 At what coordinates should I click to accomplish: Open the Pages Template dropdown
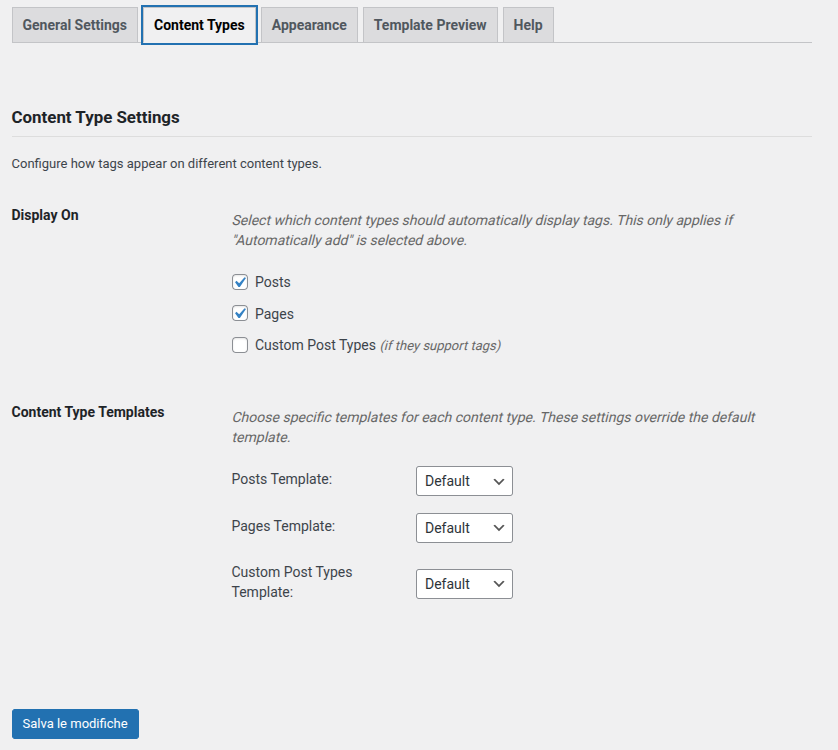464,528
